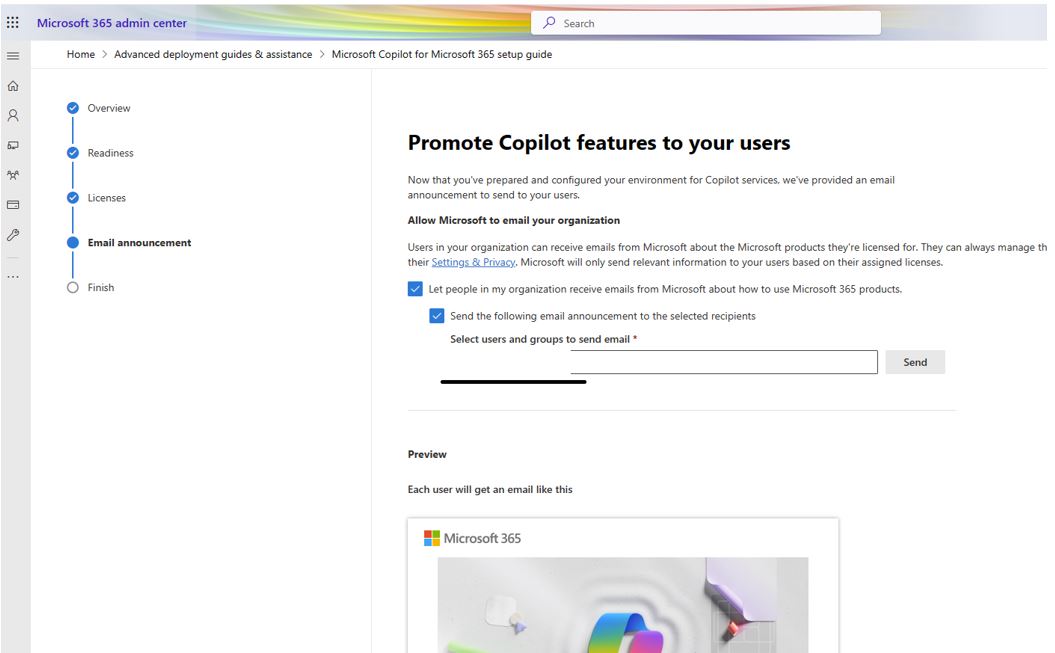Screen dimensions: 1055x653
Task: Jump to the Readiness step
Action: point(110,153)
